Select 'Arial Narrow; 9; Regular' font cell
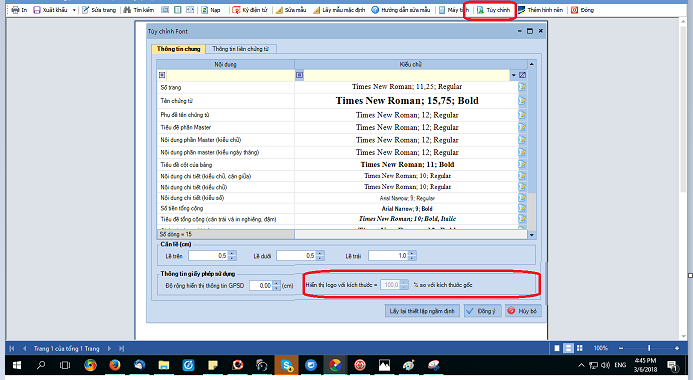This screenshot has height=380, width=693. point(407,198)
